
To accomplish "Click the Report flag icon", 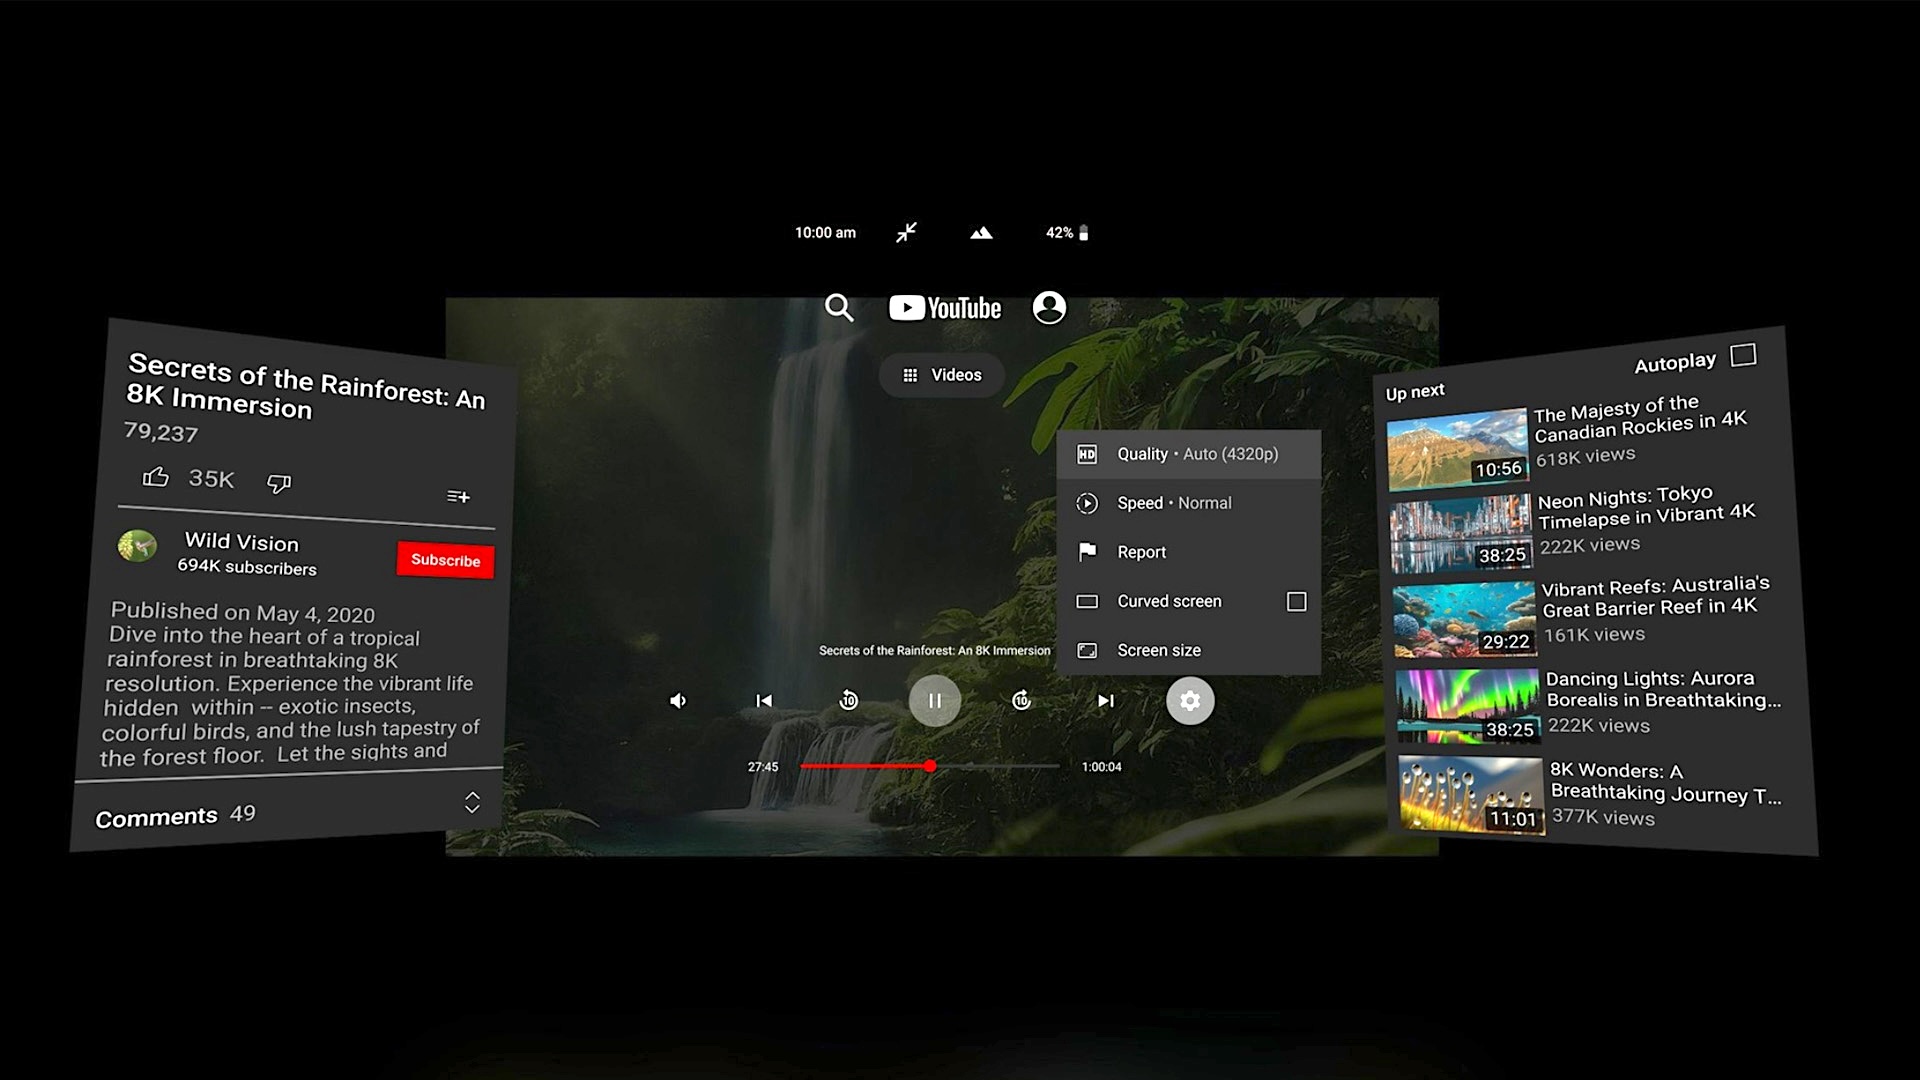I will pos(1087,551).
